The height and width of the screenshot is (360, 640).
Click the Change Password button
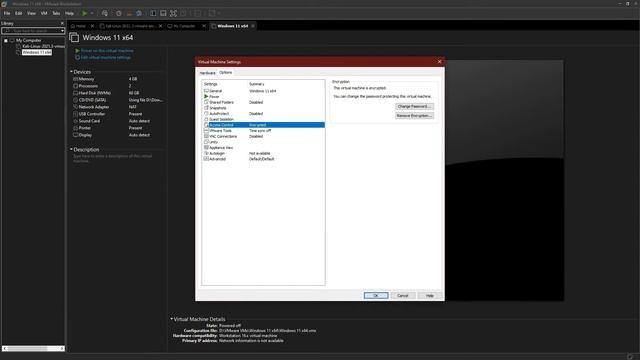click(414, 107)
